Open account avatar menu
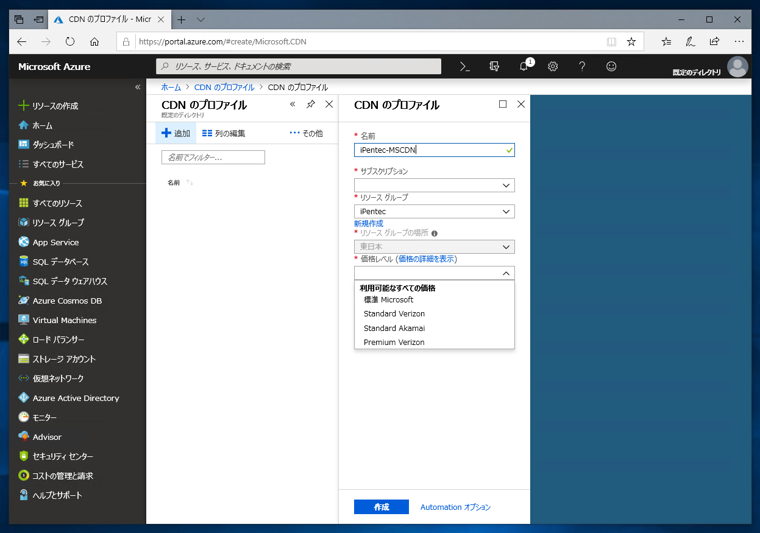The width and height of the screenshot is (760, 533). (737, 67)
